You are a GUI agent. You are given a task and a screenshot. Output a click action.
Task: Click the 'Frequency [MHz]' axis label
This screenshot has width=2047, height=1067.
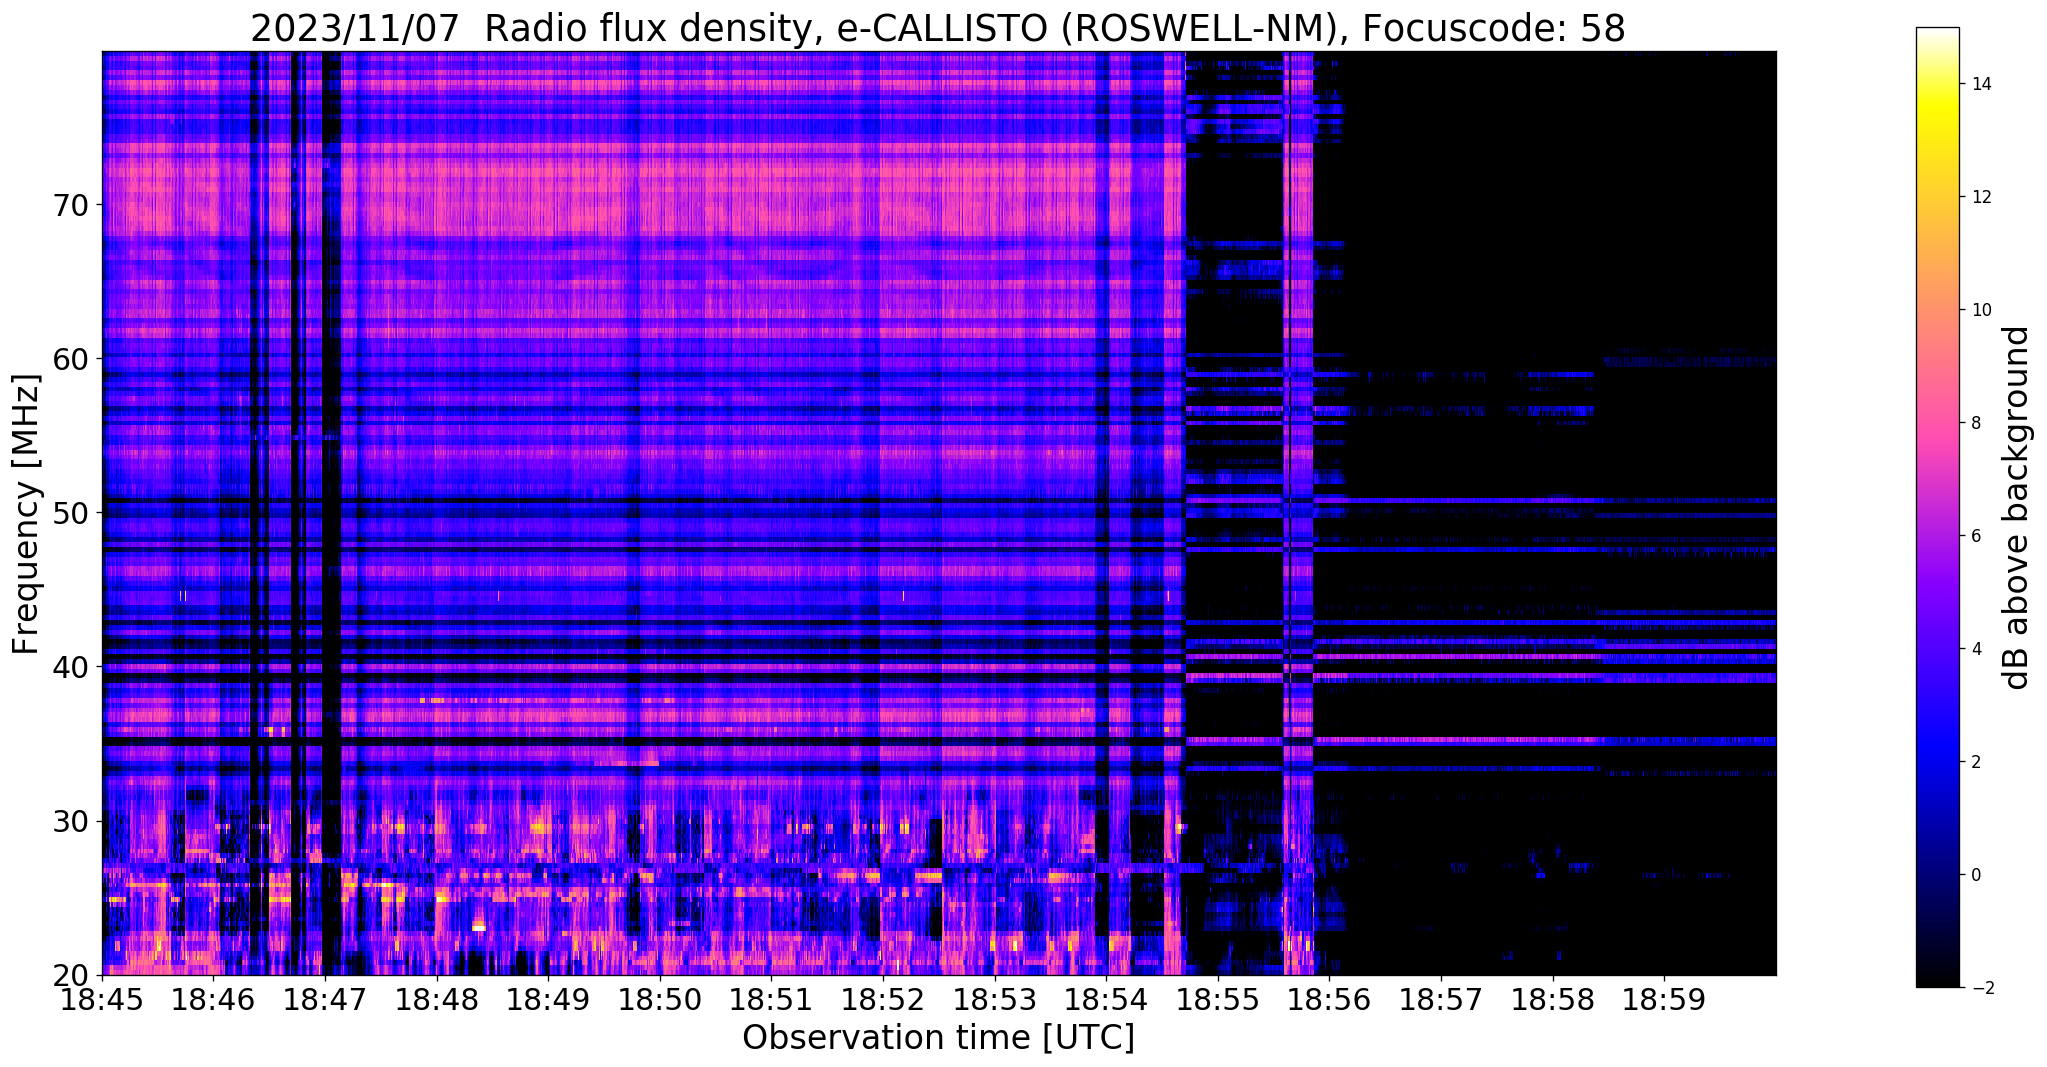(x=27, y=514)
